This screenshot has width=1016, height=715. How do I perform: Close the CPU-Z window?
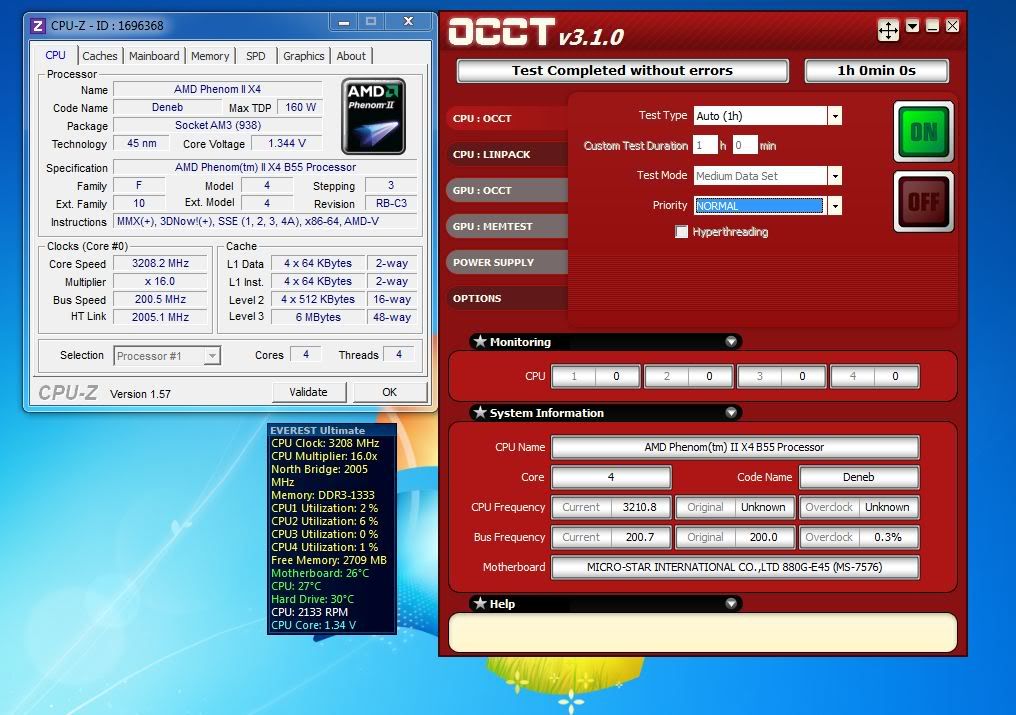coord(408,22)
